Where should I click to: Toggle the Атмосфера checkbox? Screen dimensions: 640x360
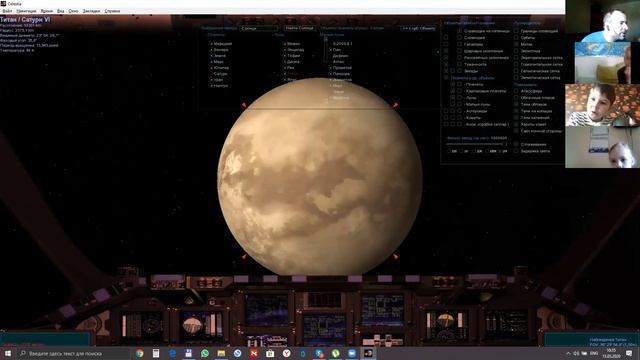516,91
